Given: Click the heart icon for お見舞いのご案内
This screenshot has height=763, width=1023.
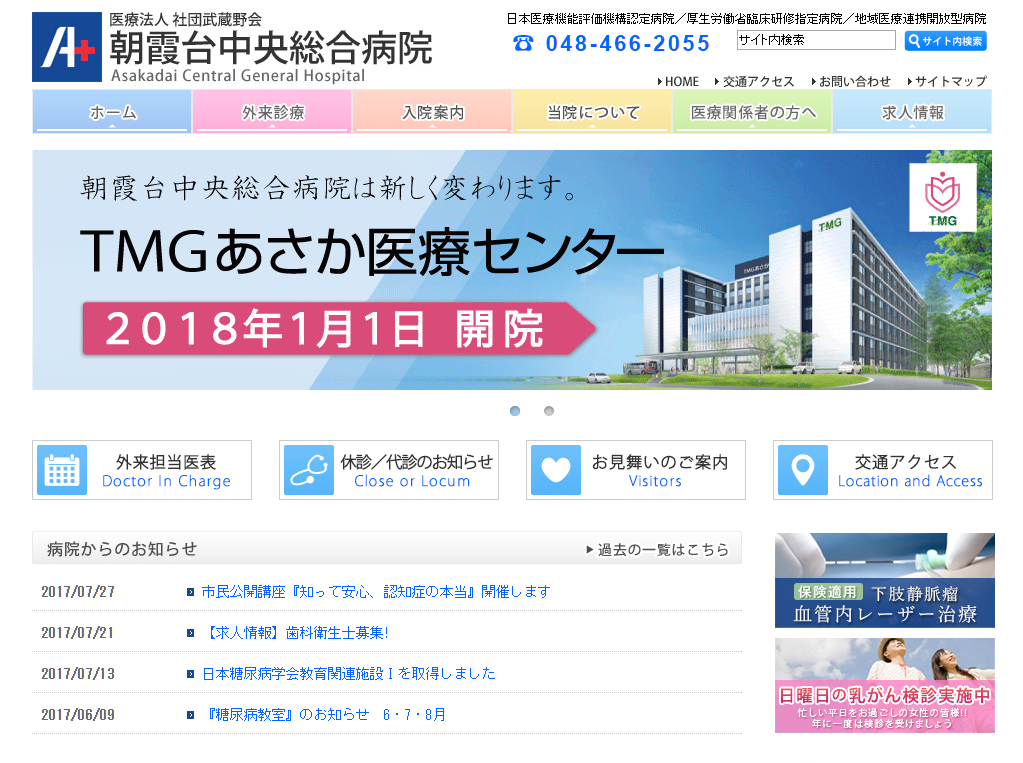Looking at the screenshot, I should pos(556,470).
